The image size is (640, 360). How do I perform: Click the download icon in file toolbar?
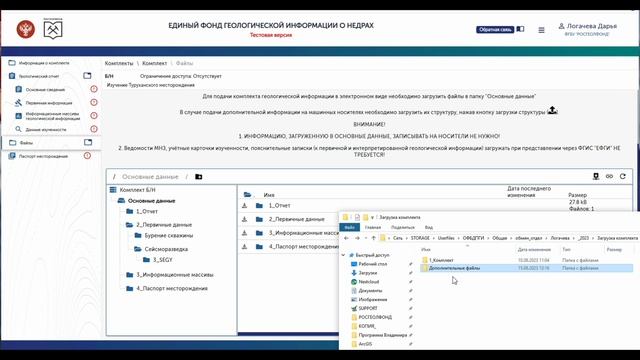tap(596, 176)
